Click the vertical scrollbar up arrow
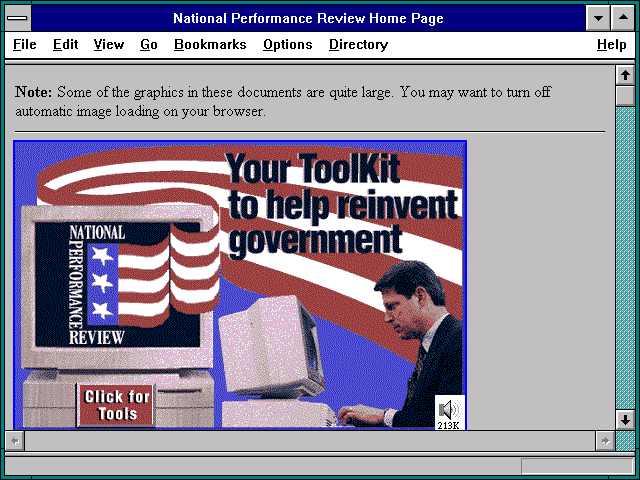This screenshot has height=480, width=640. pos(625,75)
